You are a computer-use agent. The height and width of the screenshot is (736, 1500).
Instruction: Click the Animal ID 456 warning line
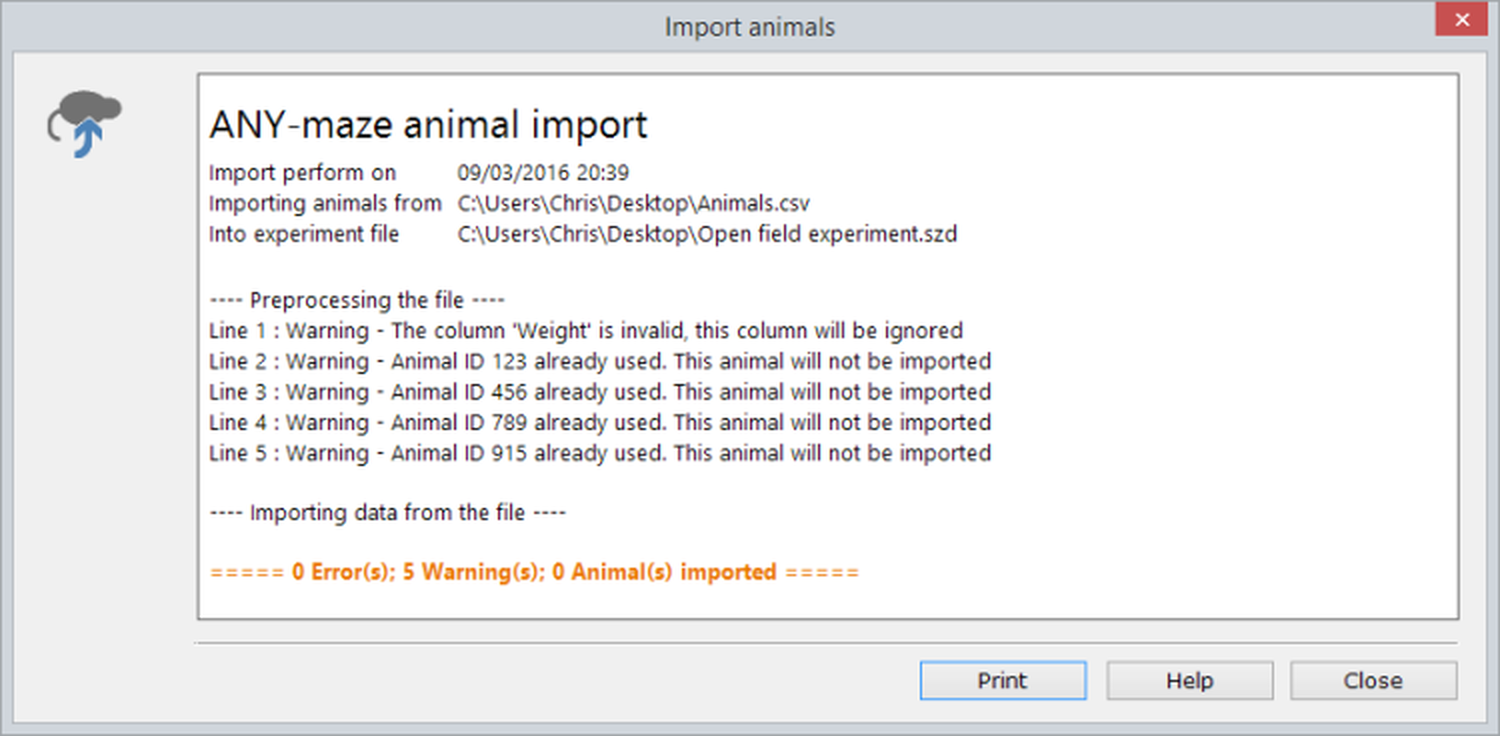[x=600, y=392]
